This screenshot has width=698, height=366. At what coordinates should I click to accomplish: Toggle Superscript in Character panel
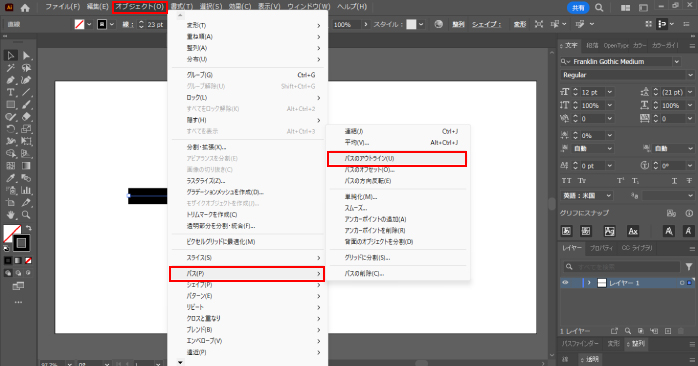[x=621, y=181]
